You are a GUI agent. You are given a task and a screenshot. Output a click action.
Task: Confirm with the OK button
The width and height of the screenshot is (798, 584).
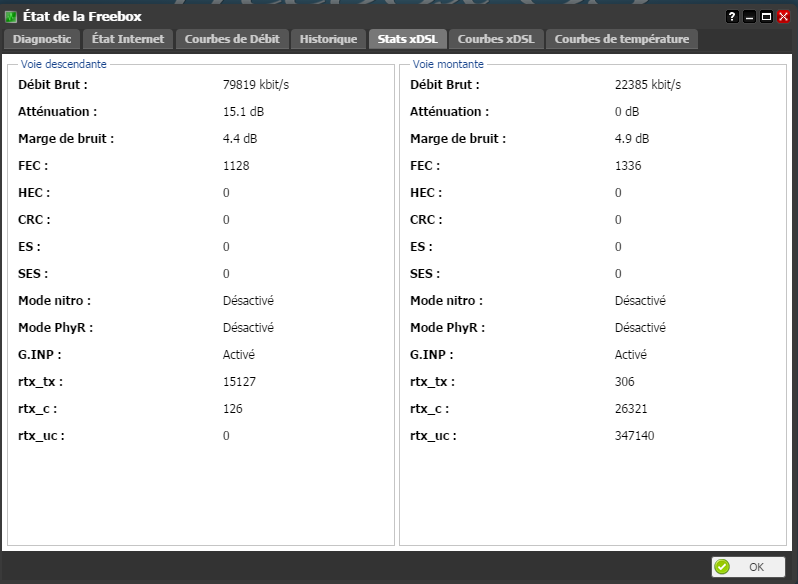[748, 567]
